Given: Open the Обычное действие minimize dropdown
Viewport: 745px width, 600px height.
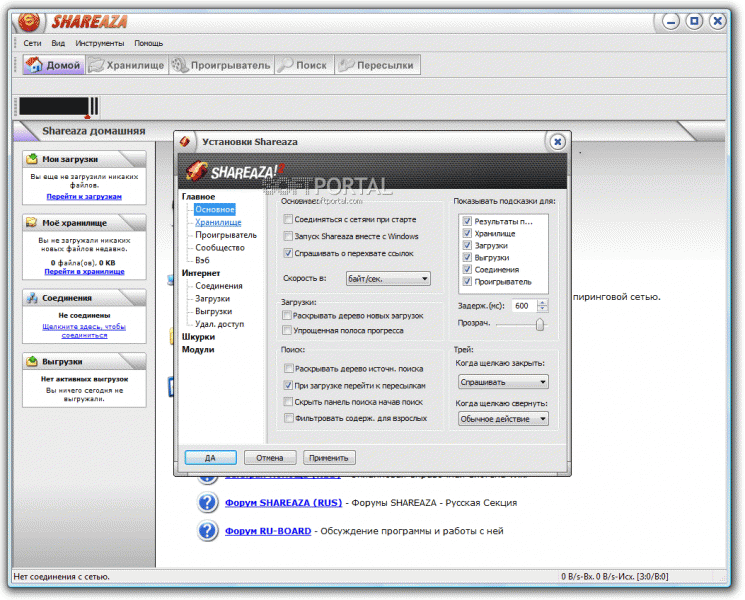Looking at the screenshot, I should (503, 419).
